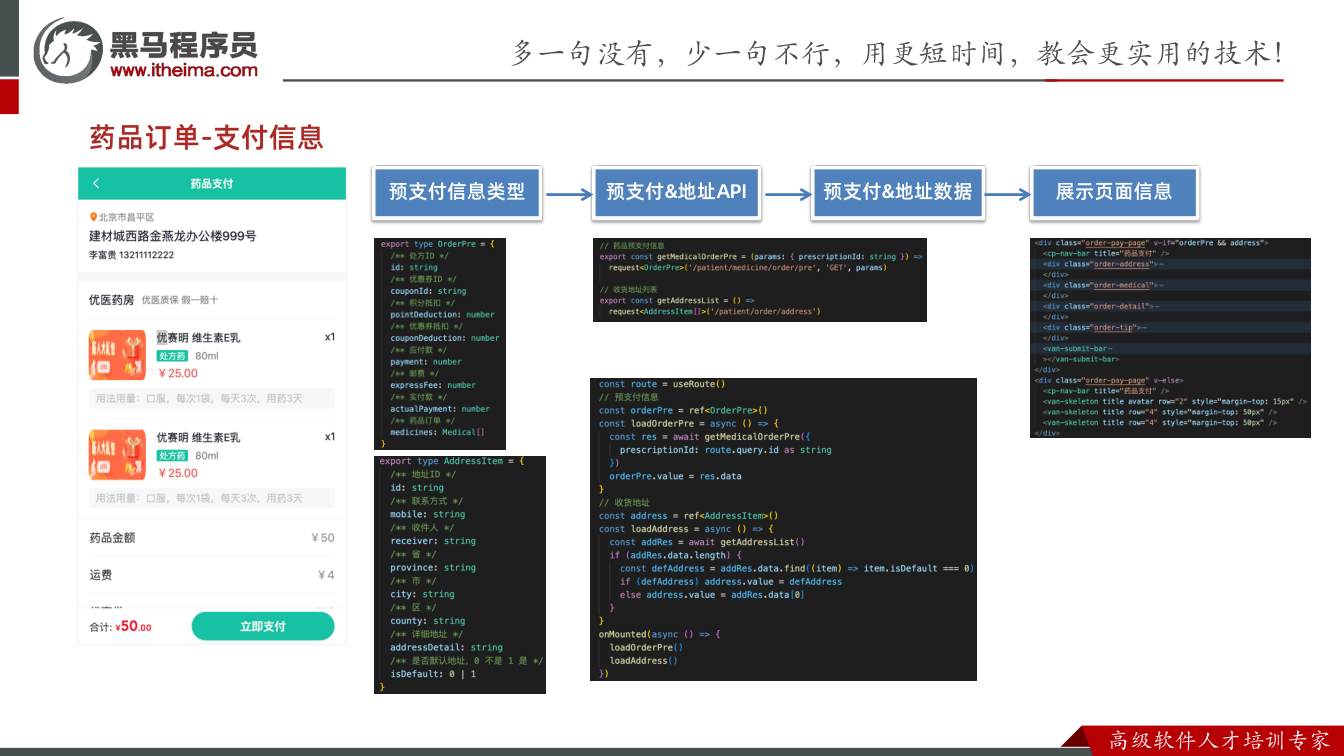
Task: Click the line 'export const getAddressList = () =>'
Action: [x=677, y=300]
